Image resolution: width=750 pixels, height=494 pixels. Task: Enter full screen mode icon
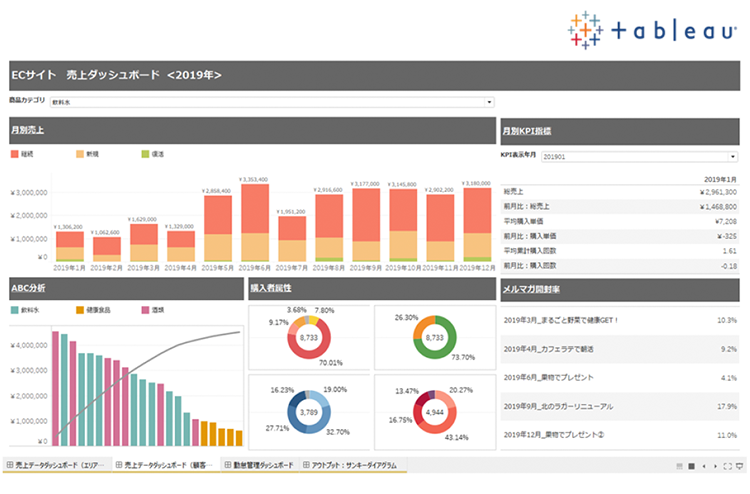click(x=728, y=465)
